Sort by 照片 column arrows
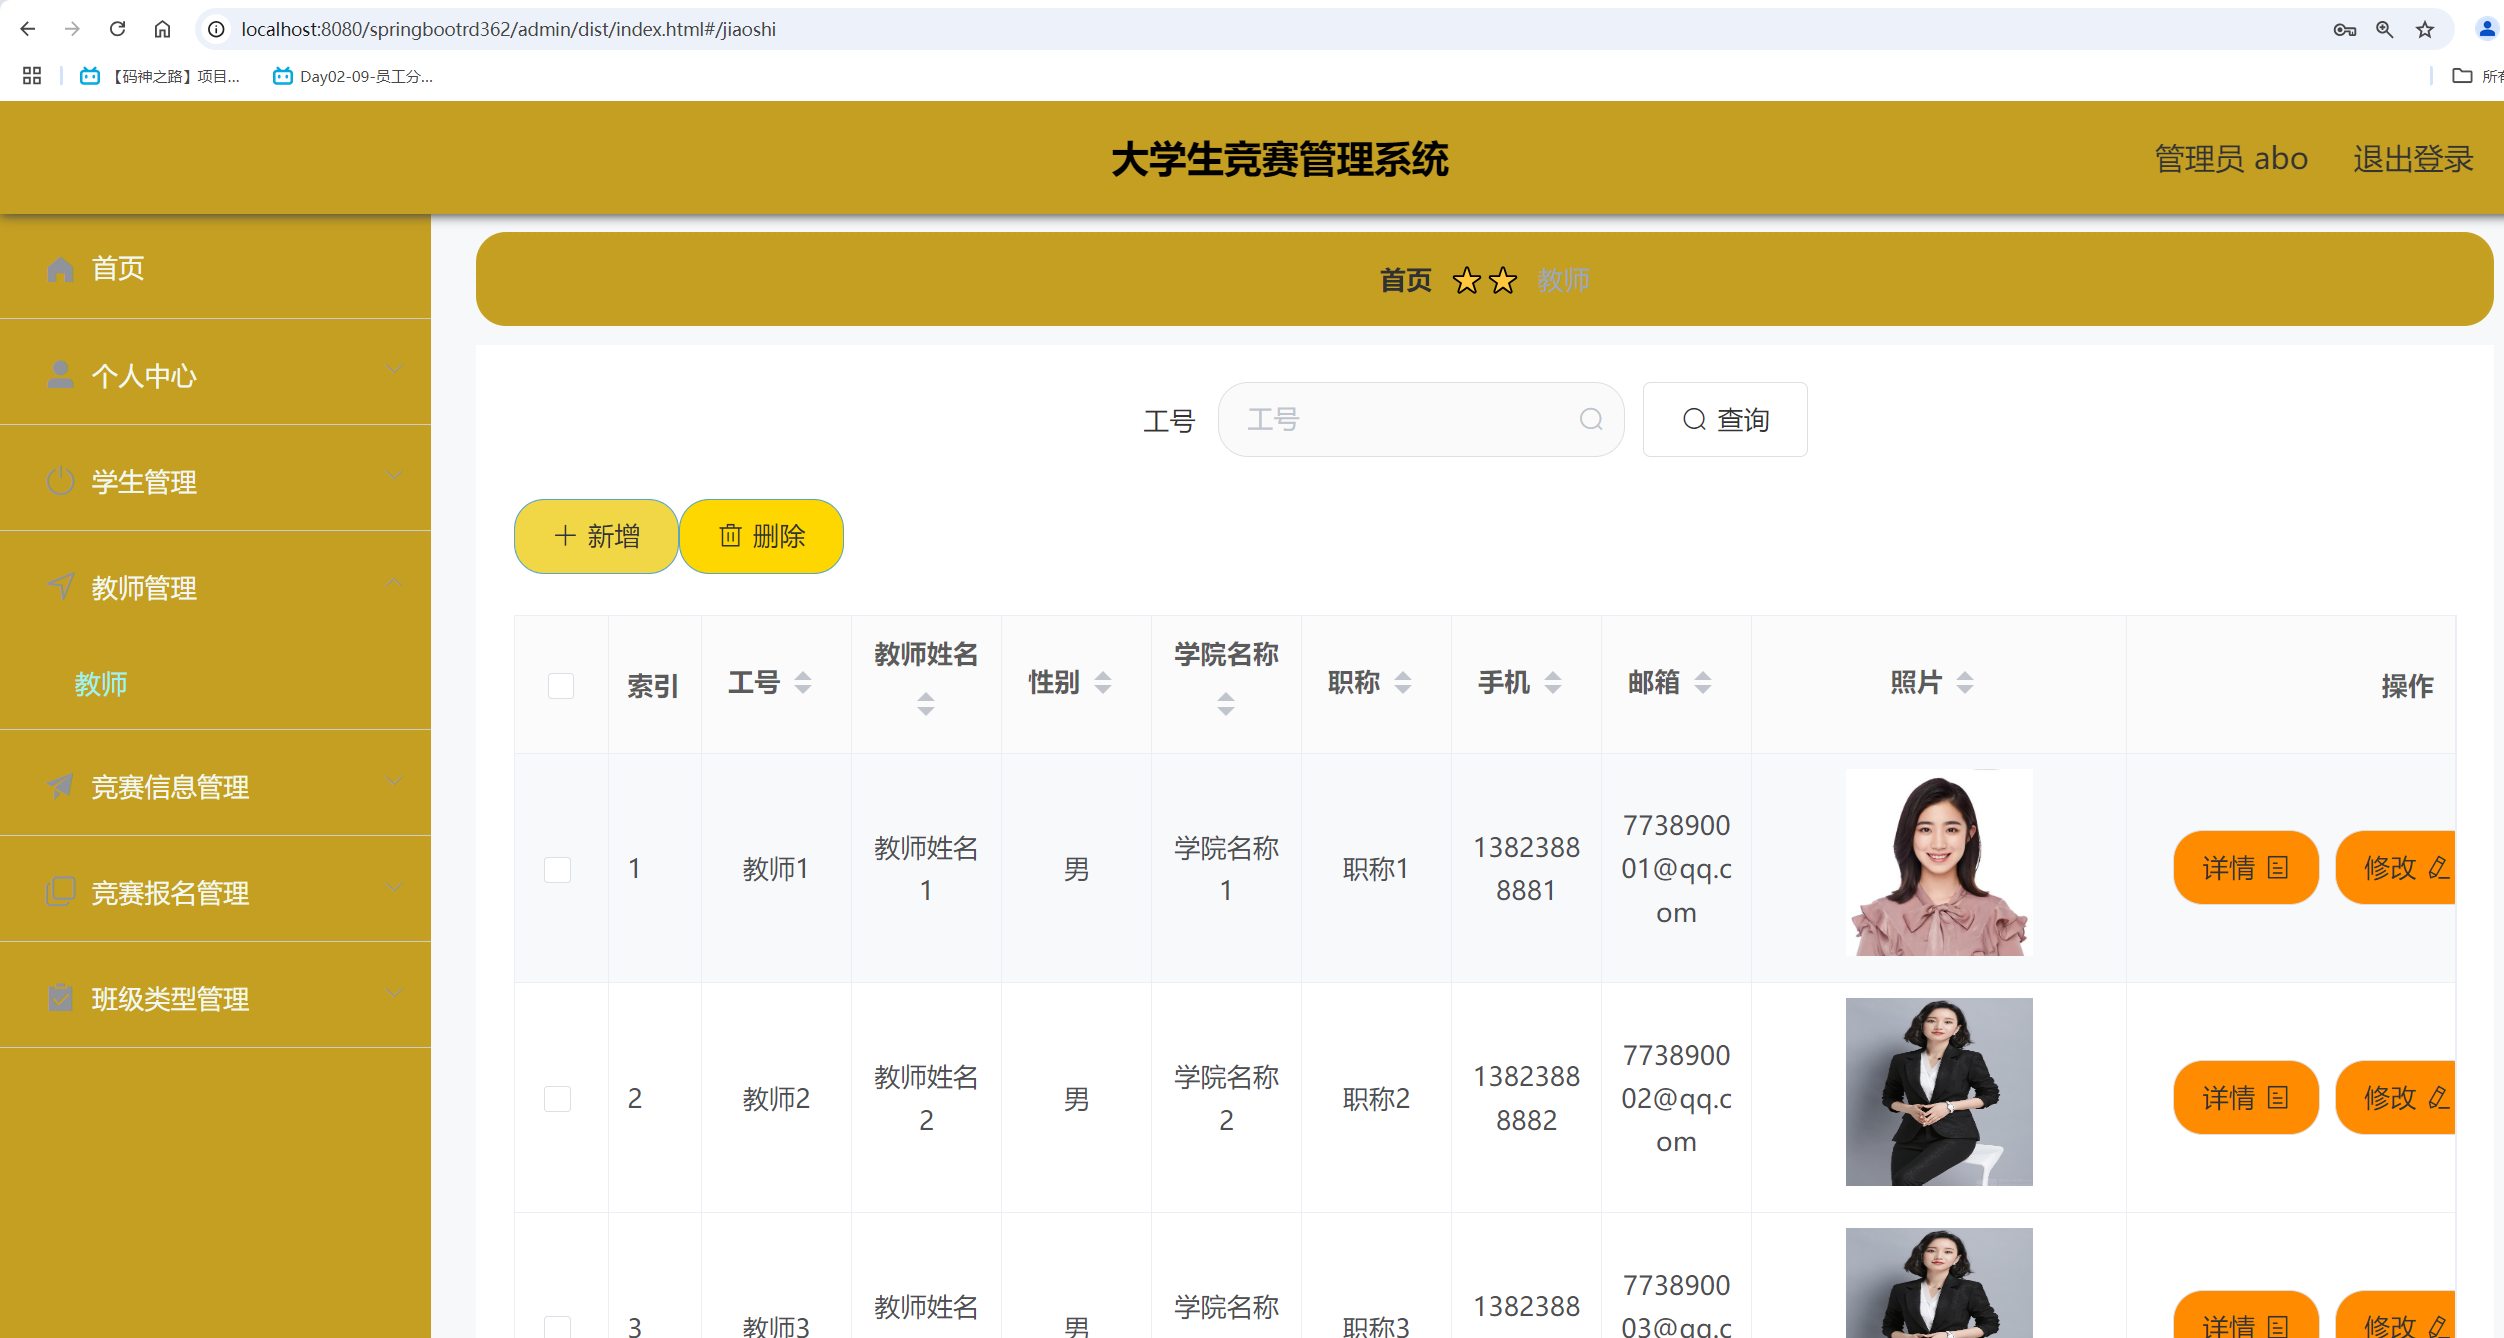This screenshot has width=2504, height=1338. pyautogui.click(x=1964, y=683)
